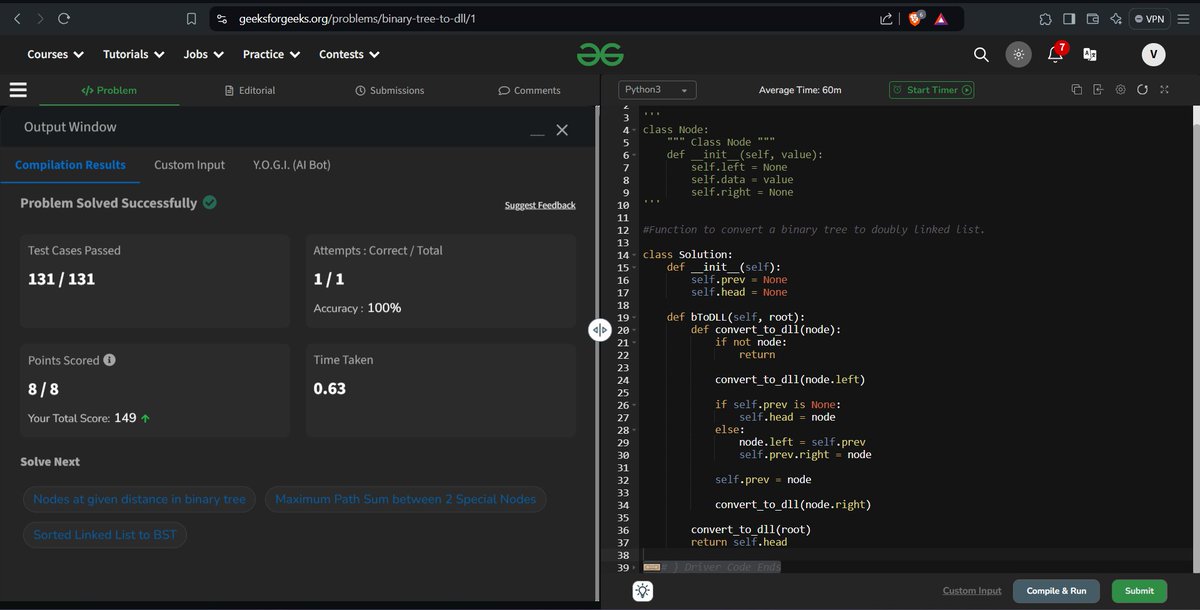The image size is (1200, 610).
Task: Click the '131 / 131' test cases value
Action: (x=61, y=279)
